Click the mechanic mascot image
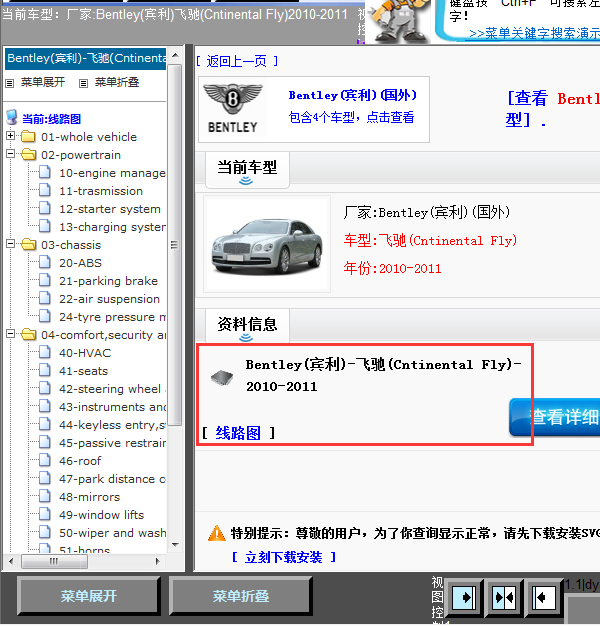 click(x=398, y=21)
